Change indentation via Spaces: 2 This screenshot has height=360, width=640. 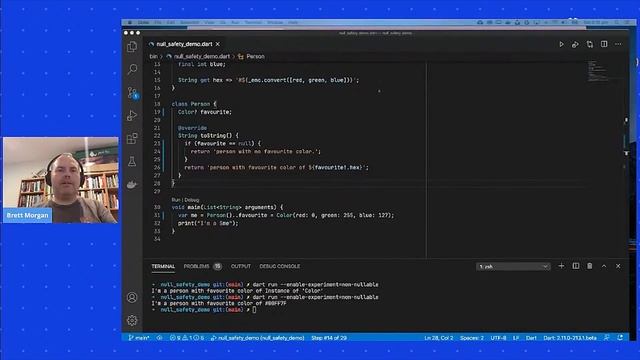pos(472,338)
